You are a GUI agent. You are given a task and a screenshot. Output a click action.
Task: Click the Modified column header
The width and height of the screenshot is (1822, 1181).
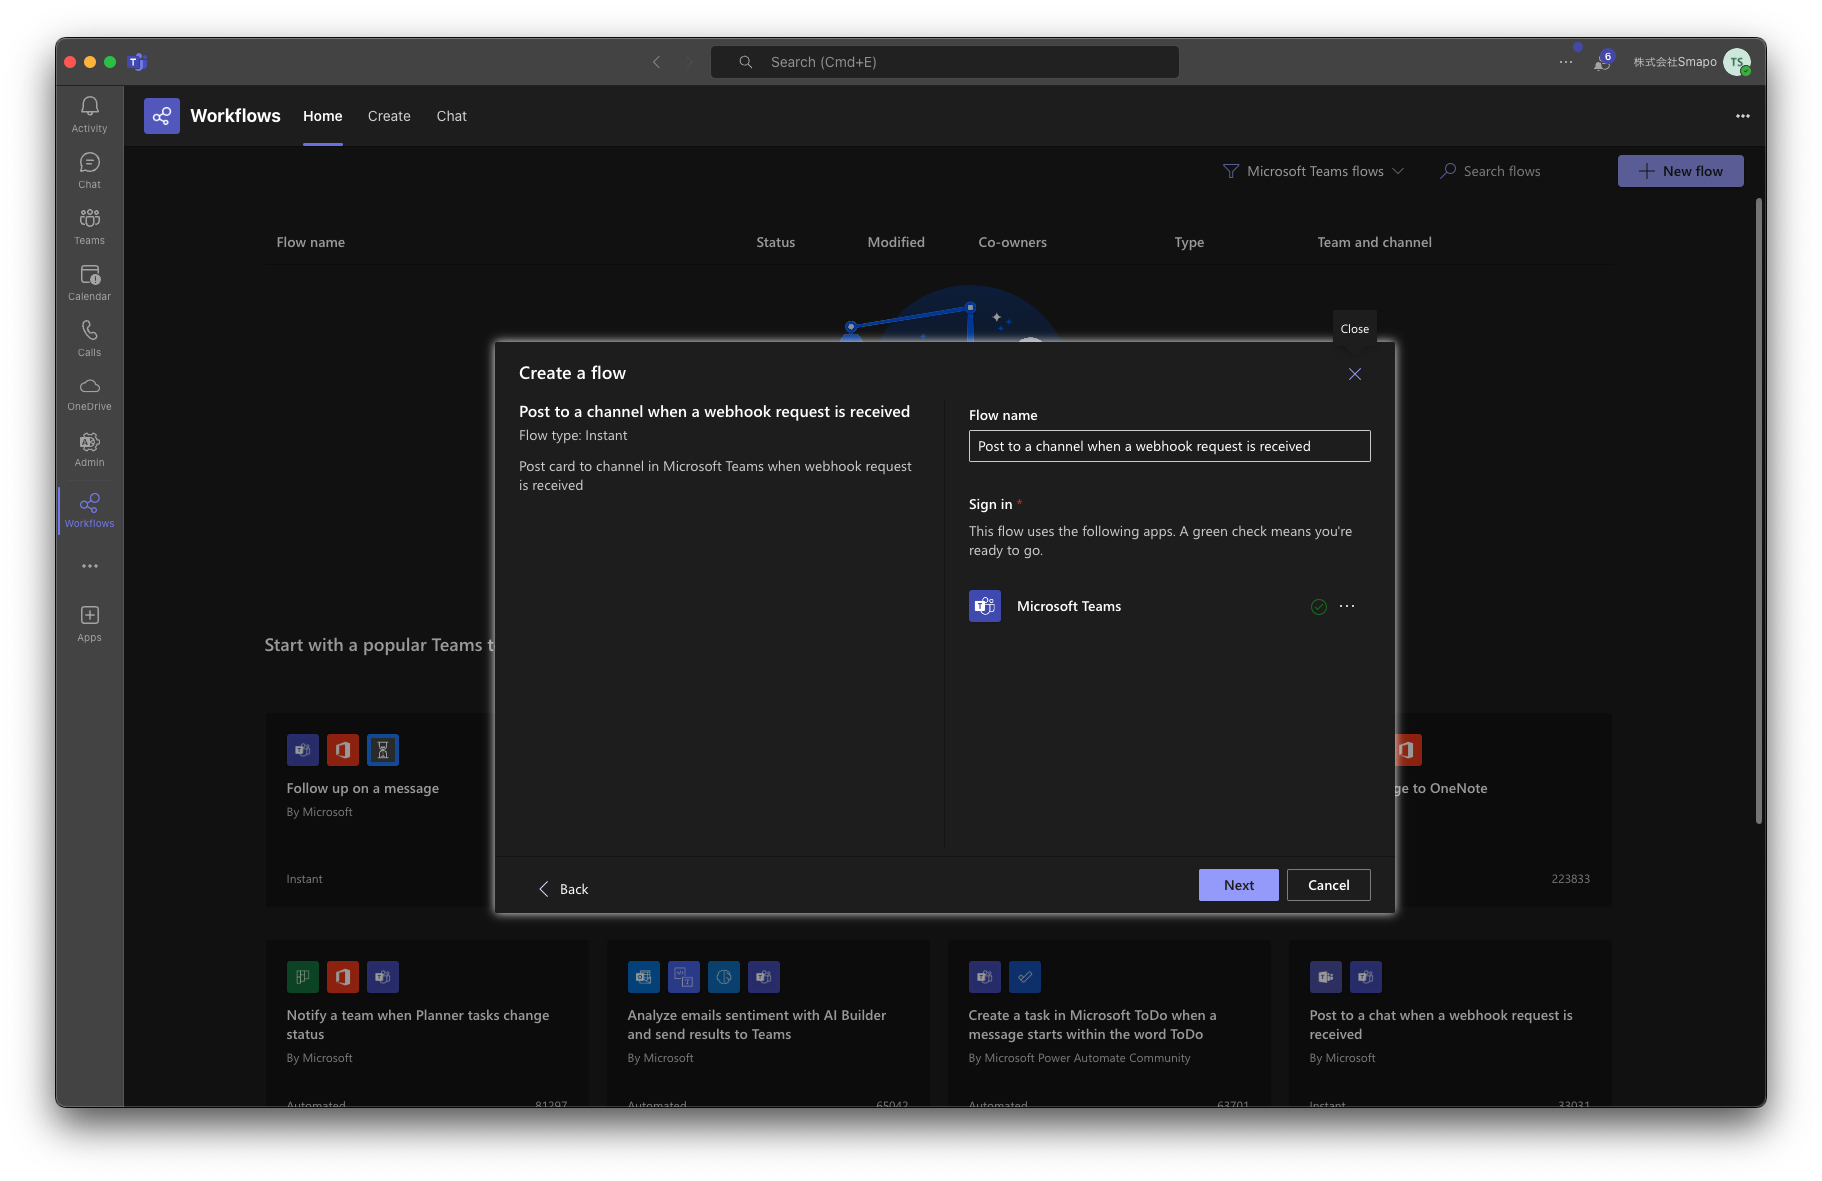pyautogui.click(x=896, y=242)
